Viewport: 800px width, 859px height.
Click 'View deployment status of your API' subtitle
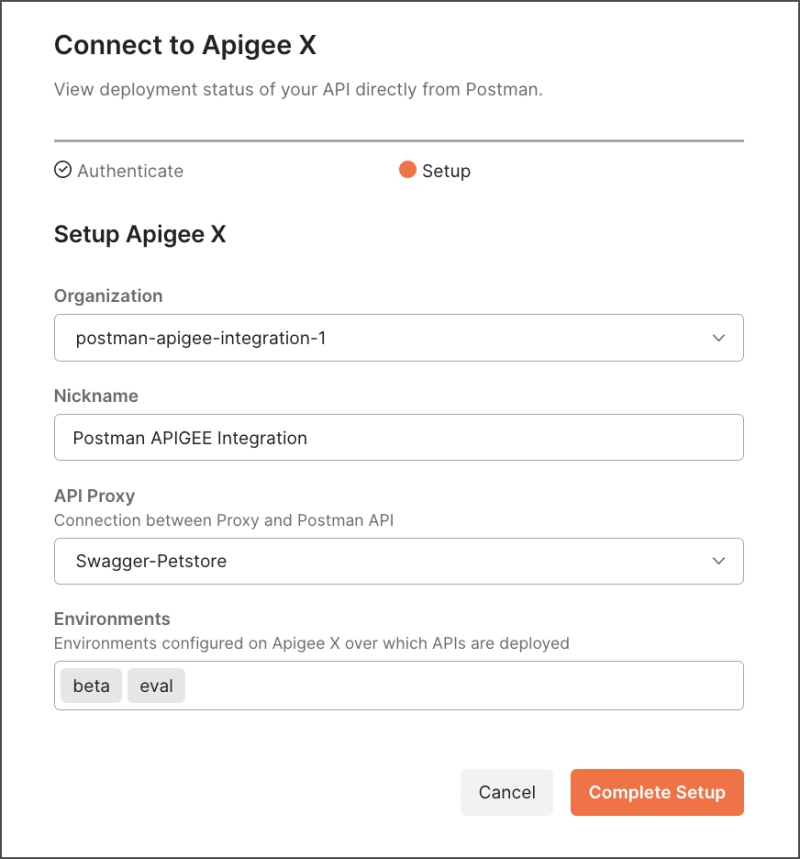[298, 89]
